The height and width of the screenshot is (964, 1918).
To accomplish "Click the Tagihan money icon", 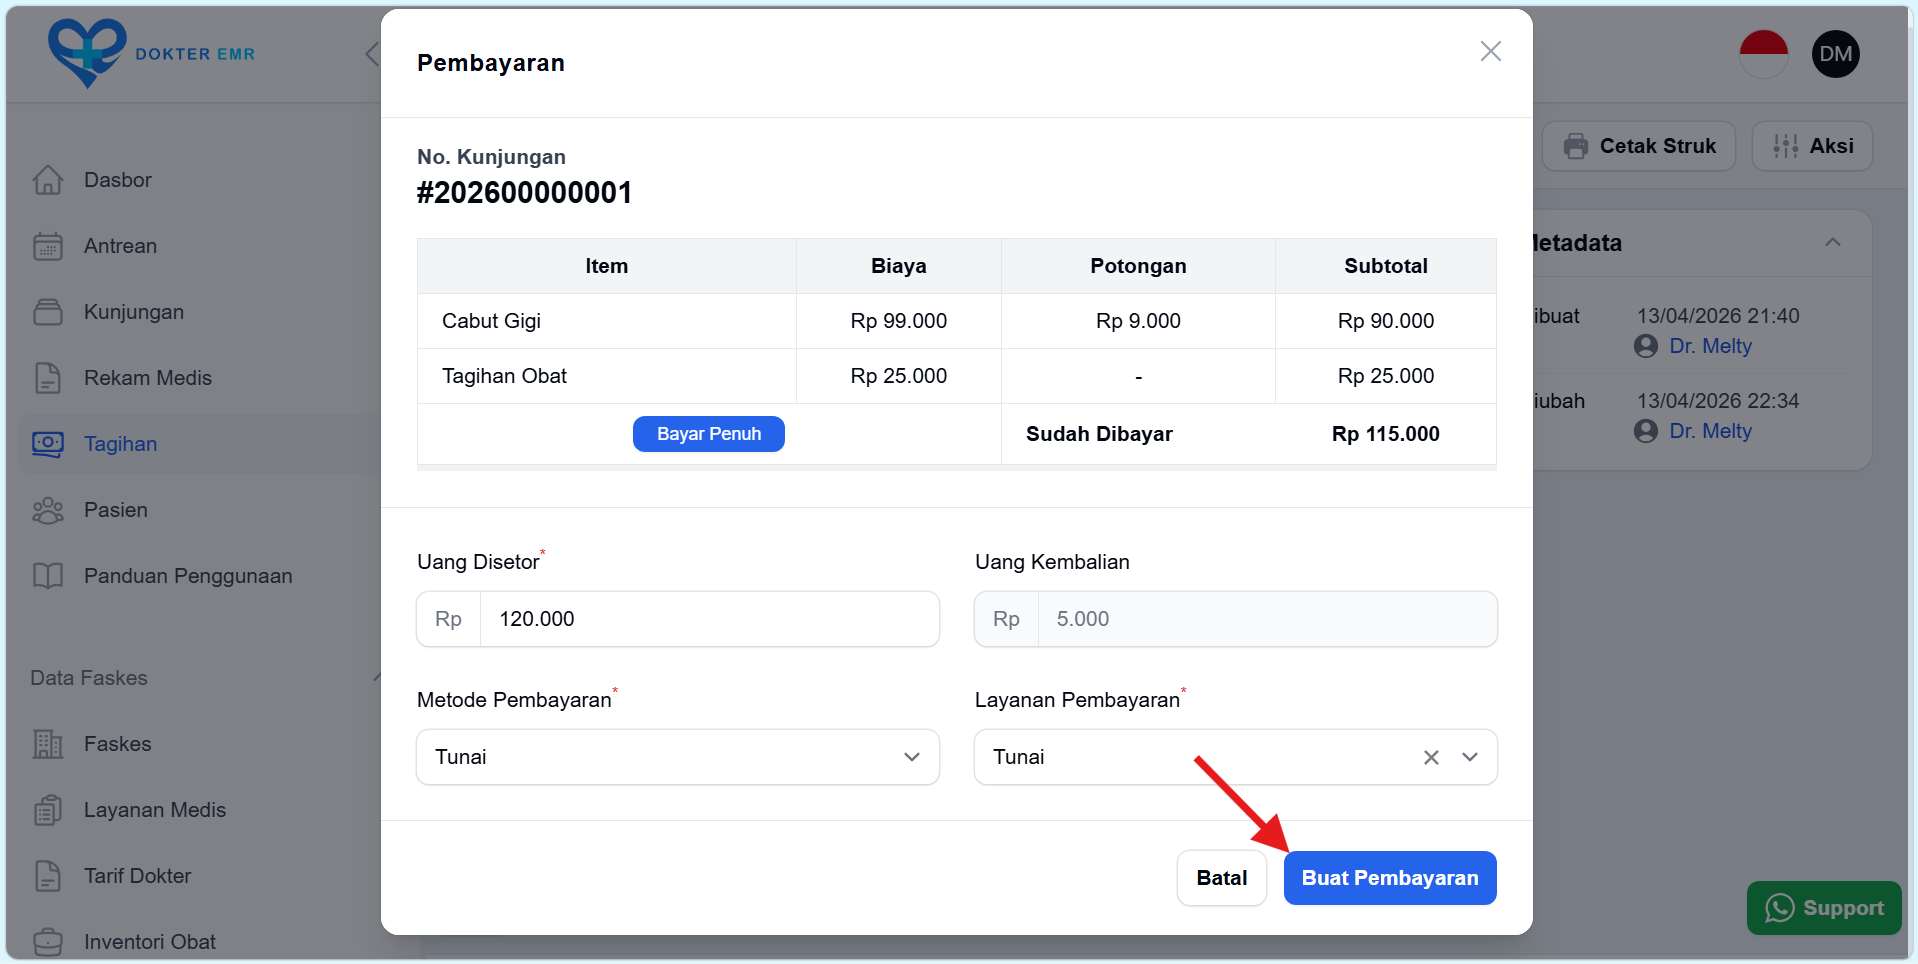I will click(x=48, y=444).
